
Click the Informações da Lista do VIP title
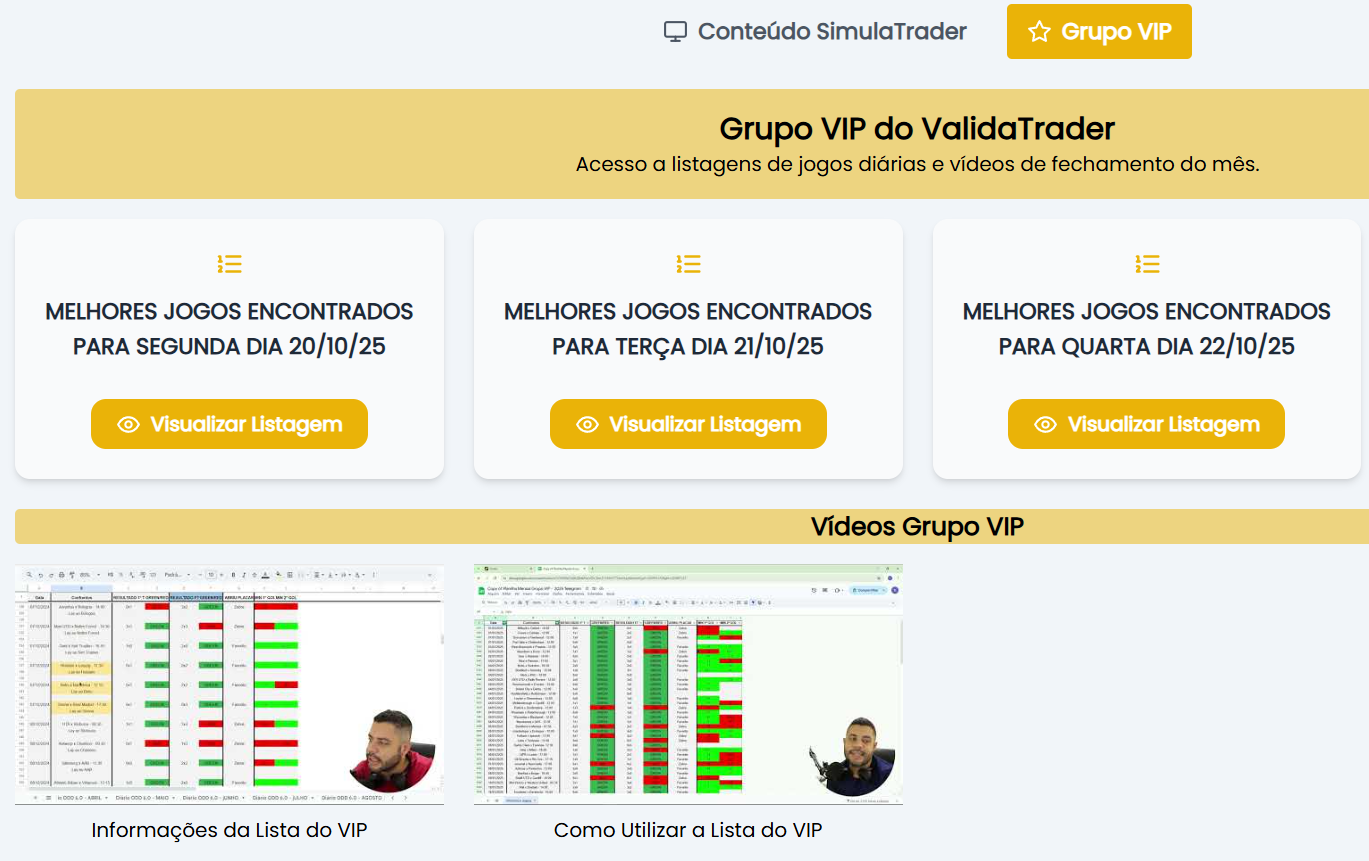coord(229,830)
